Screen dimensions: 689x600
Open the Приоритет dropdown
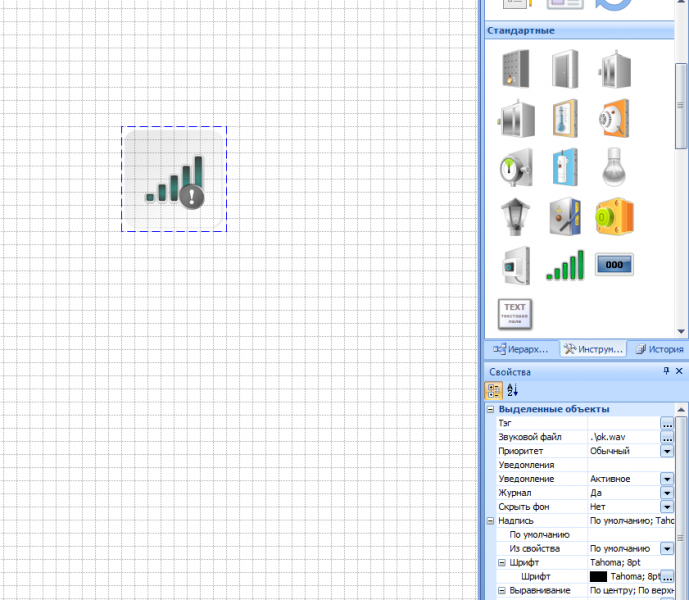pyautogui.click(x=667, y=451)
